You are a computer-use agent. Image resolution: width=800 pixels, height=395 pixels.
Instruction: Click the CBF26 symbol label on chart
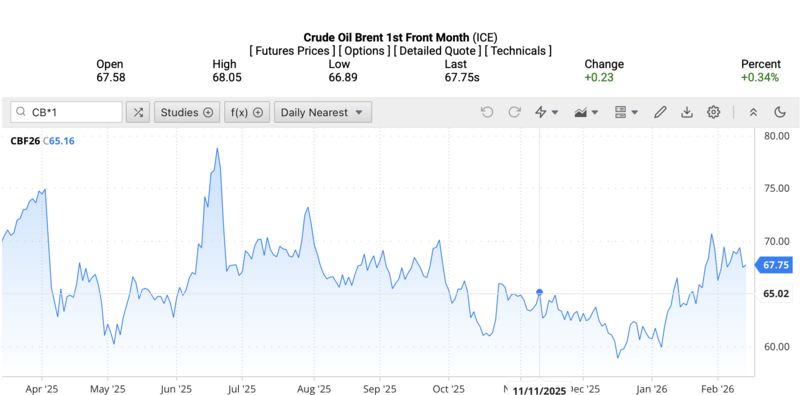[x=25, y=141]
